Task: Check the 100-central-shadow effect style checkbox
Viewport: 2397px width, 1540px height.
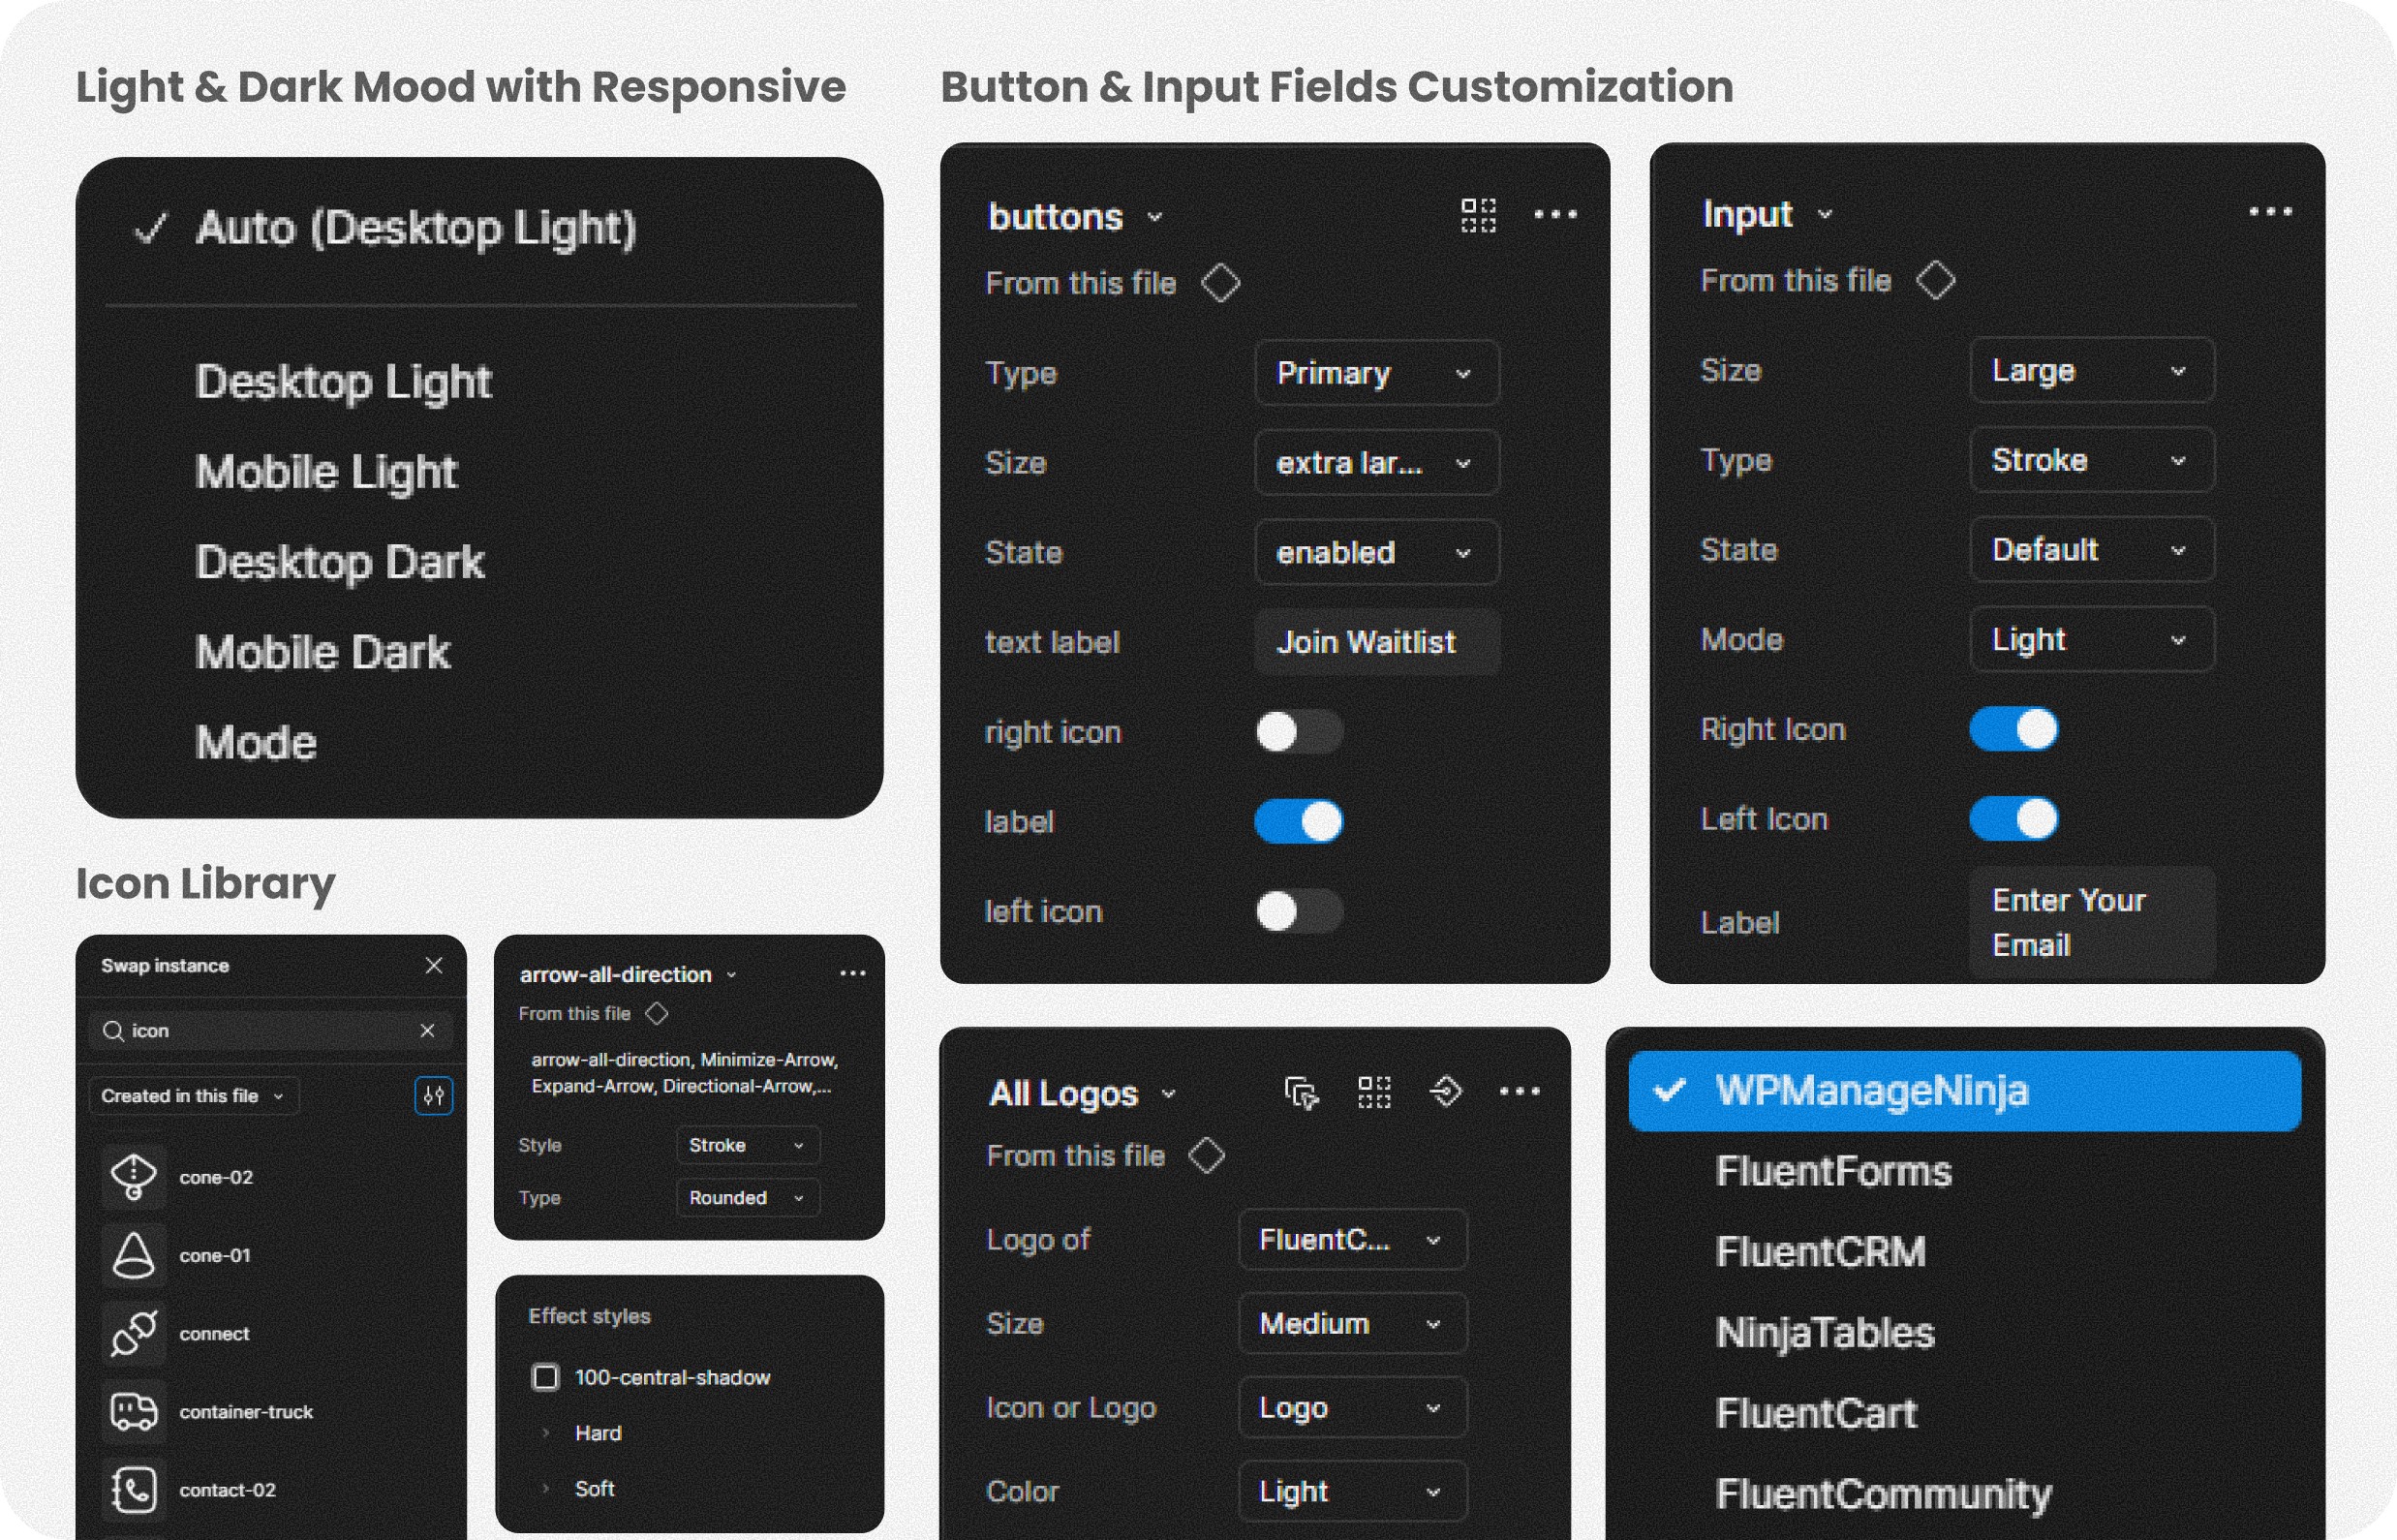Action: point(545,1377)
